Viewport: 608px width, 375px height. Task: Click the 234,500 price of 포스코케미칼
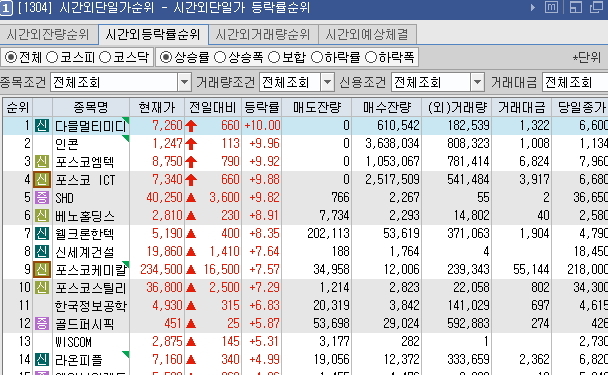161,270
